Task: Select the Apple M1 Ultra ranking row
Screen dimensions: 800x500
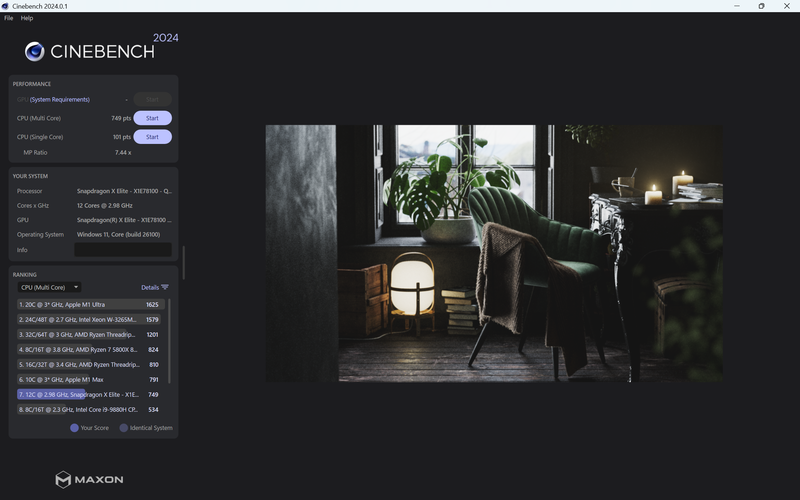Action: tap(89, 305)
